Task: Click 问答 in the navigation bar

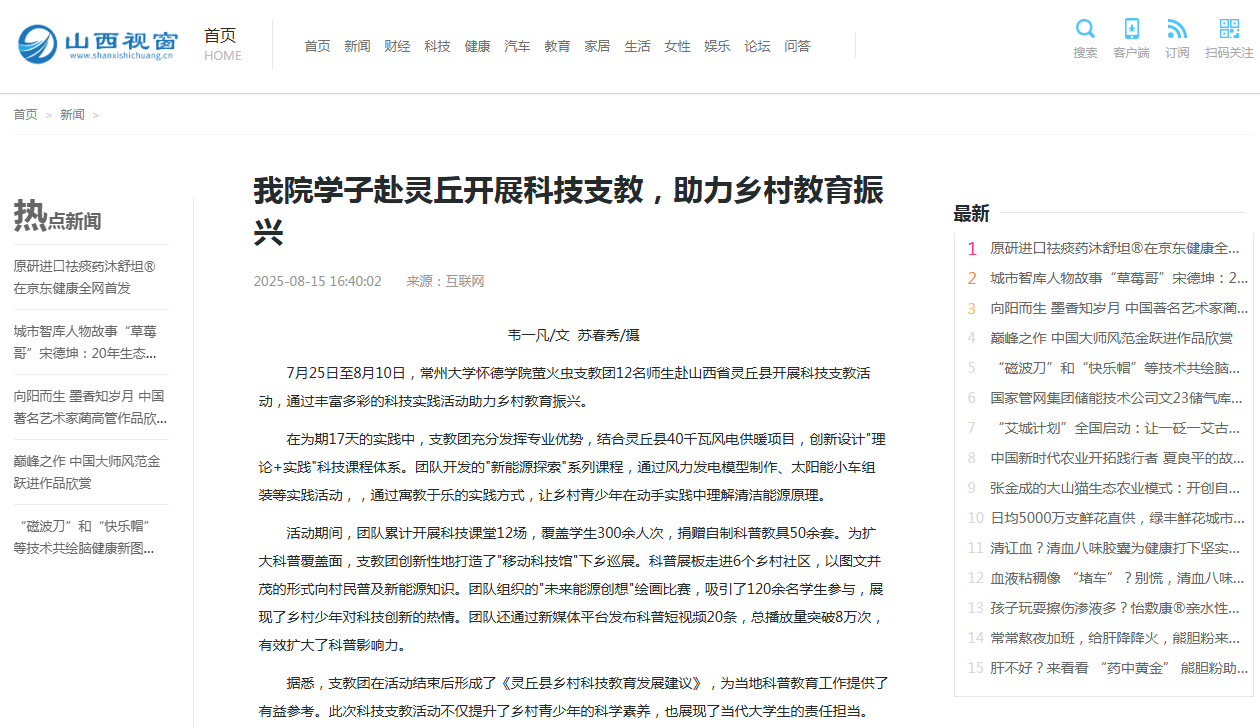Action: [797, 46]
